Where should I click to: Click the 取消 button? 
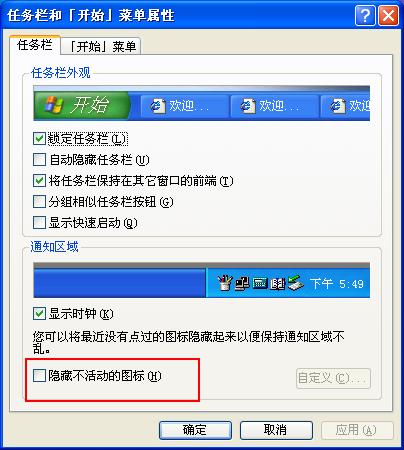coord(276,430)
